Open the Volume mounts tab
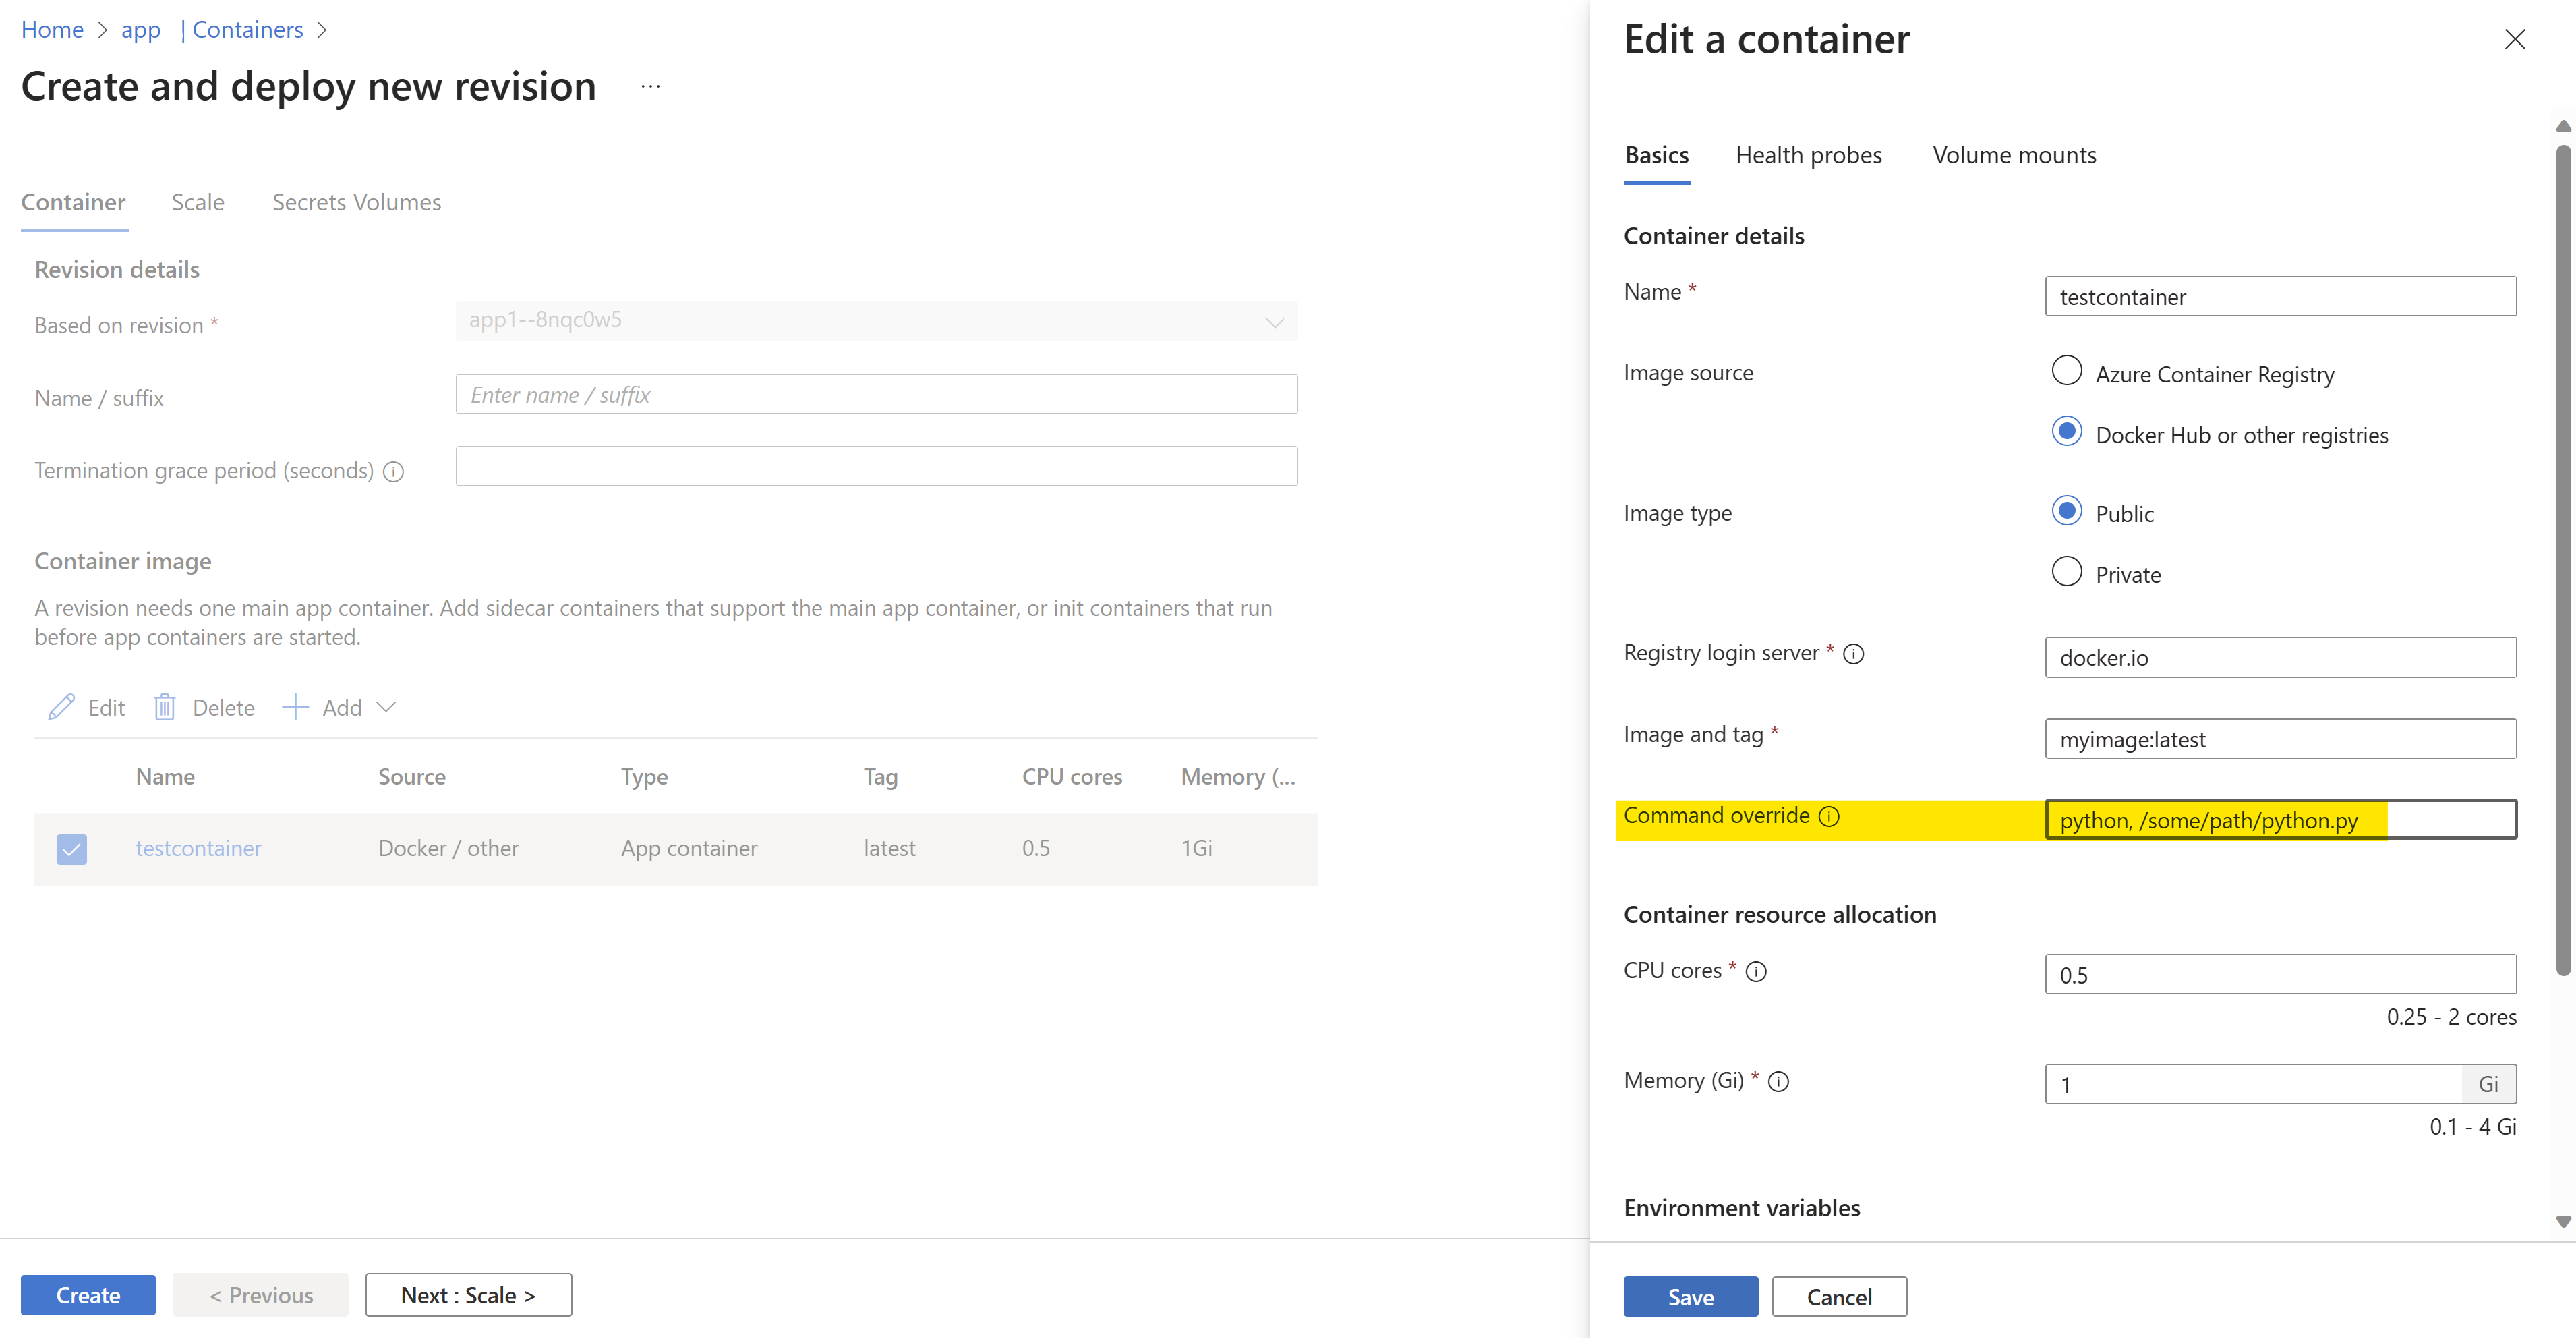 pos(2014,155)
